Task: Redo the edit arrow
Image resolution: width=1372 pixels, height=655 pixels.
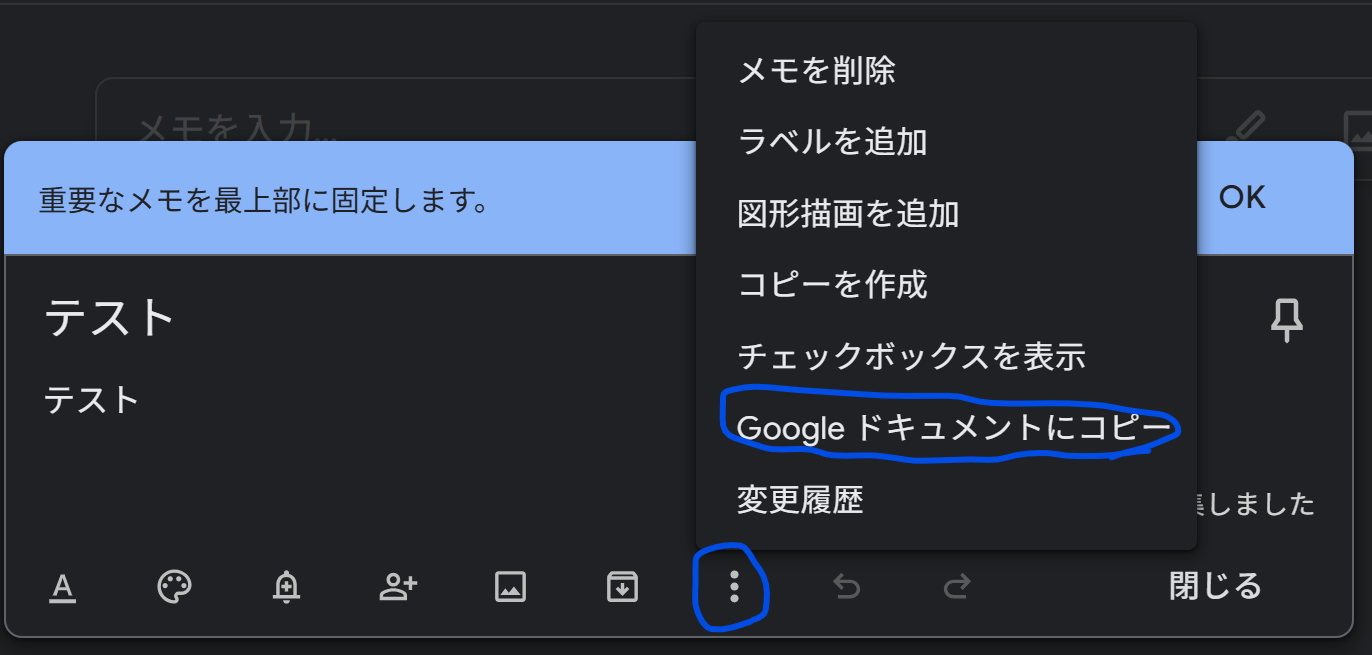Action: coord(957,587)
